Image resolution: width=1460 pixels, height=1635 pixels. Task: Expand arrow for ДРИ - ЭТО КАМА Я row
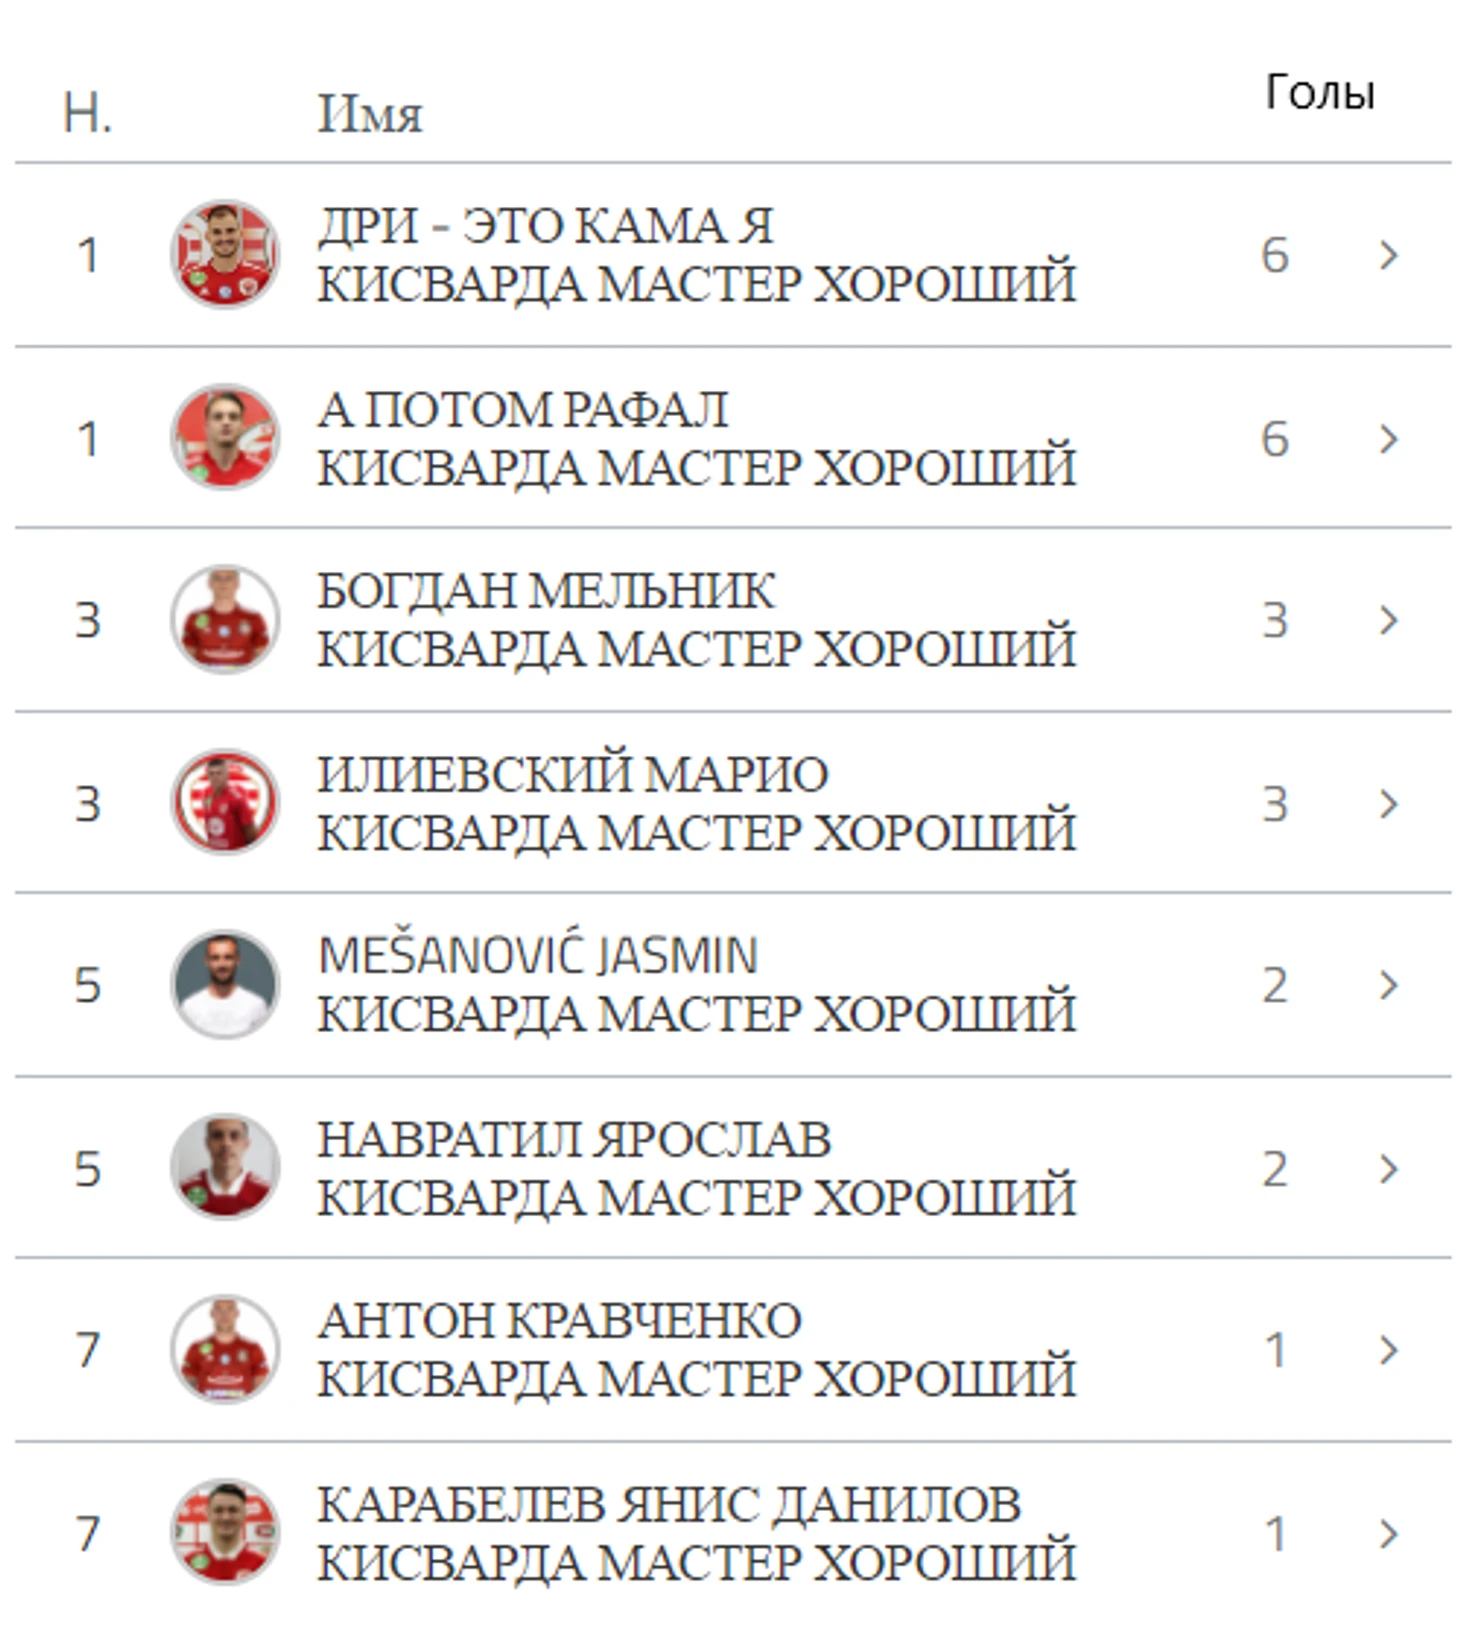(x=1387, y=255)
